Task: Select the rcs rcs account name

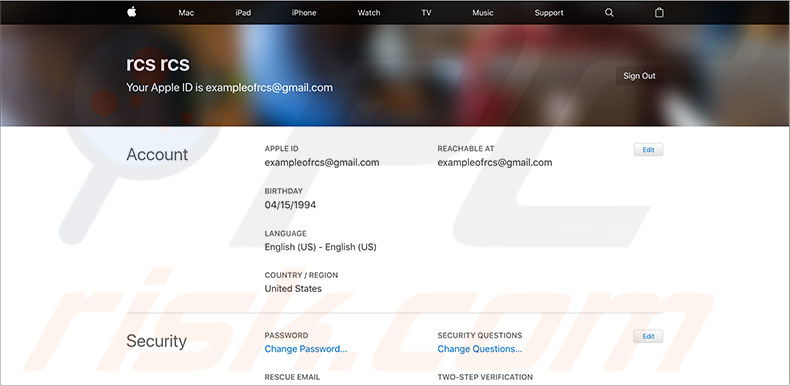Action: [158, 63]
